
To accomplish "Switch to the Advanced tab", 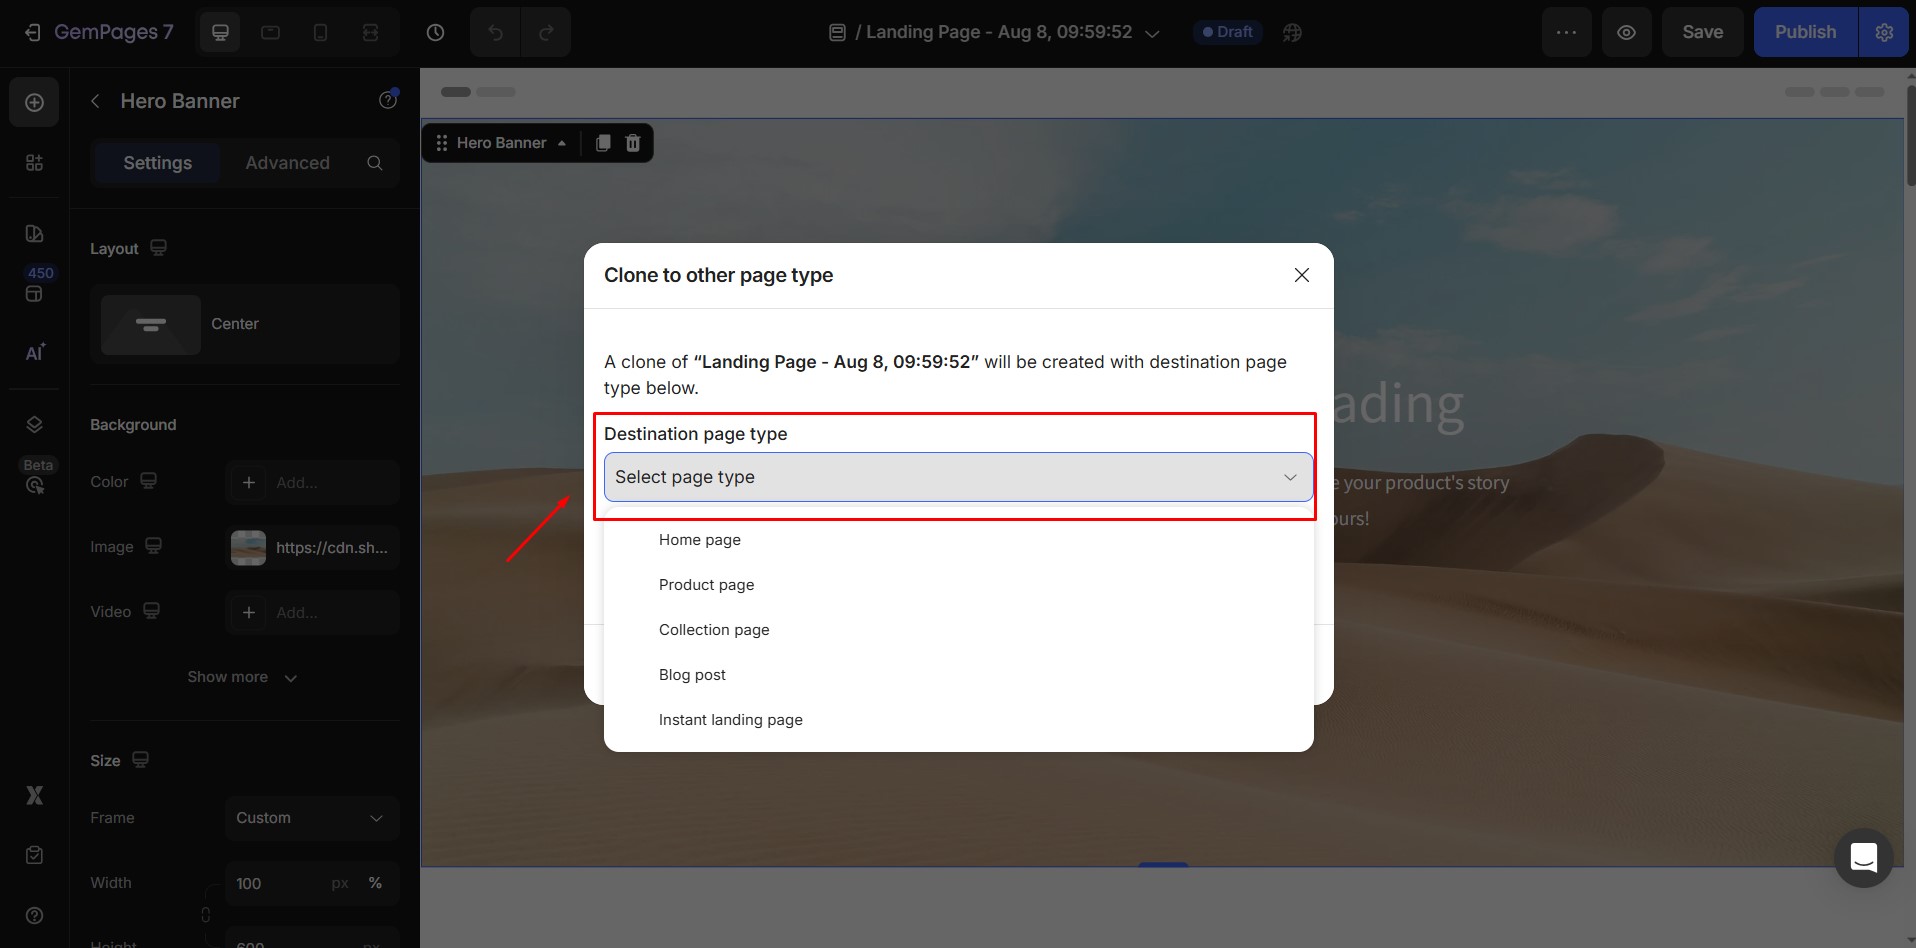I will point(287,162).
